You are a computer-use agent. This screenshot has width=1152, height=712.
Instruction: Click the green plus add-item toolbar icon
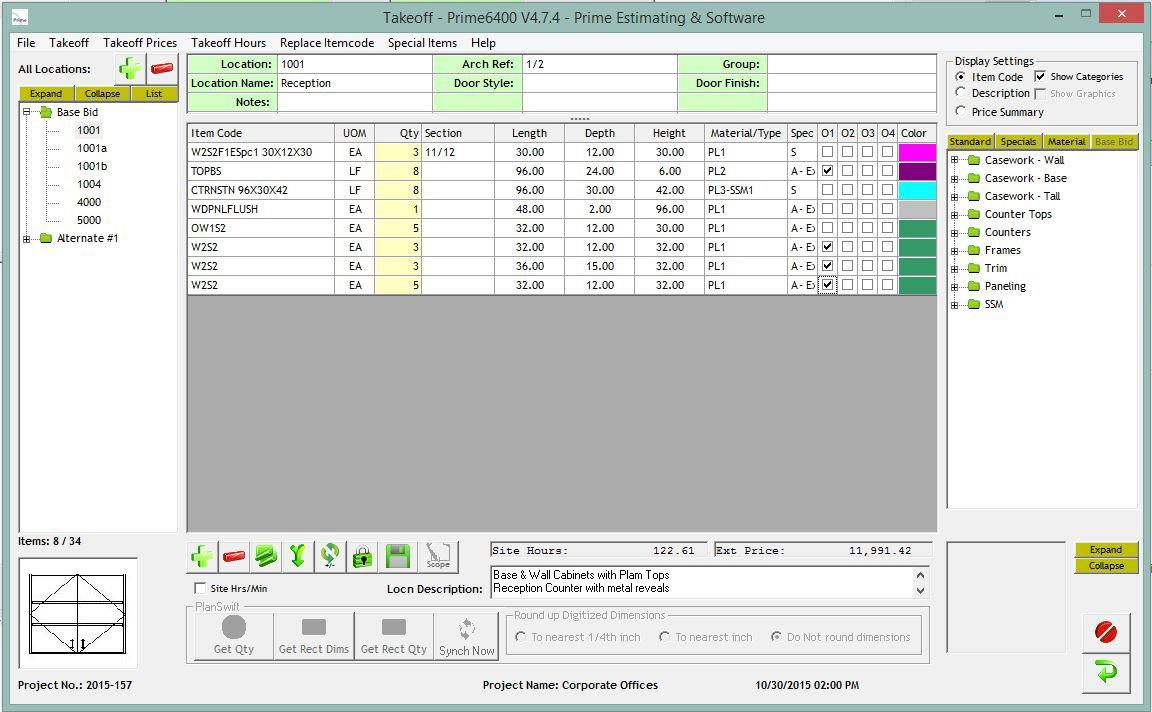[202, 556]
